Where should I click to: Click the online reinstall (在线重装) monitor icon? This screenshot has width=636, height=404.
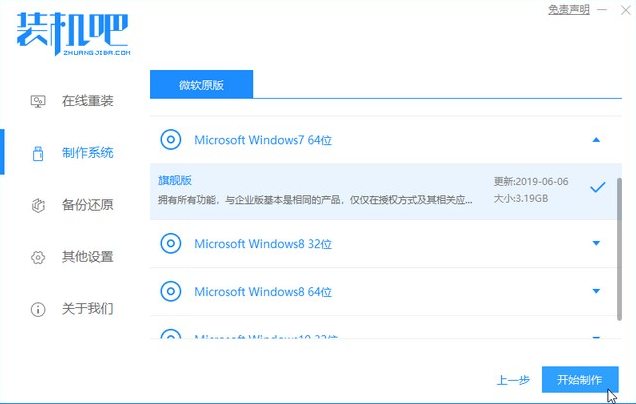[38, 101]
